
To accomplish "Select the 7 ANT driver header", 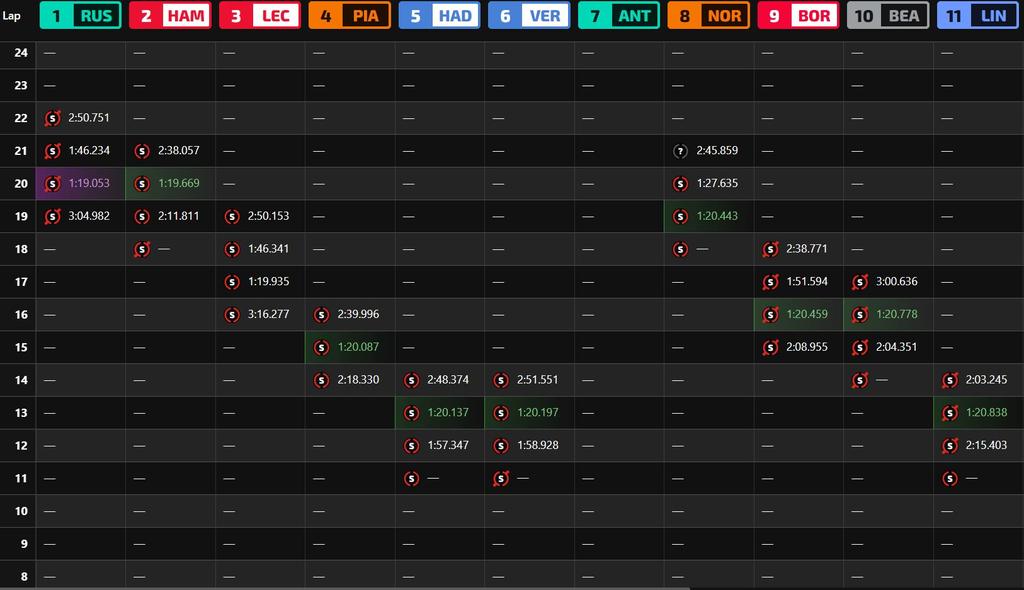I will tap(619, 15).
